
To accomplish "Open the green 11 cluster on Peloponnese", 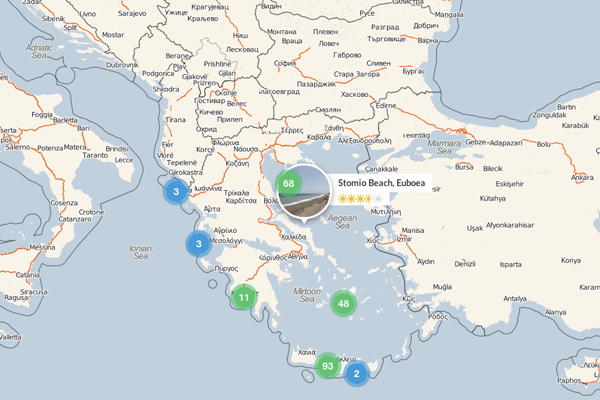I will [244, 297].
